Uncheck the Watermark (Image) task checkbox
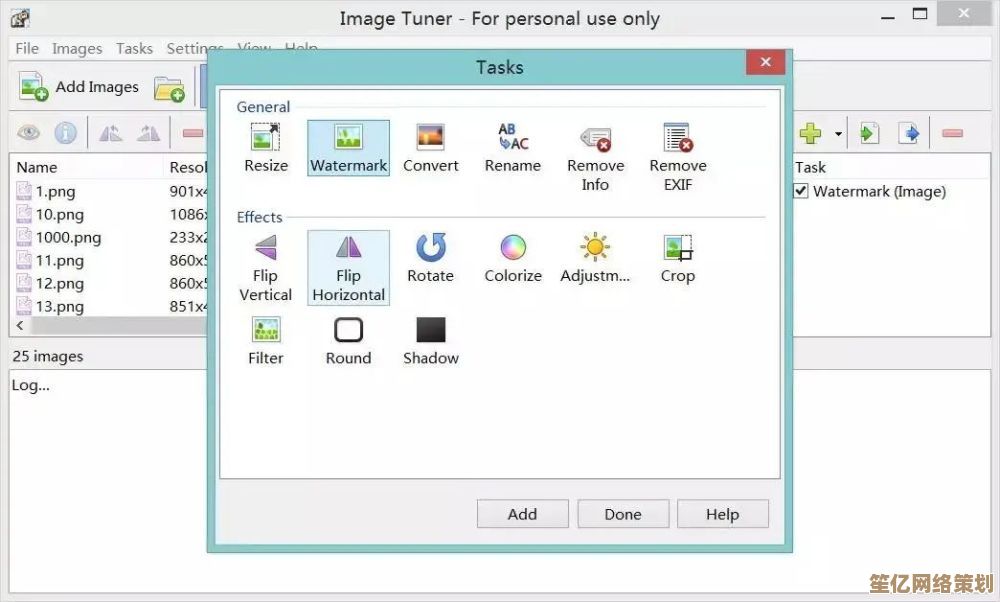1000x602 pixels. click(801, 191)
